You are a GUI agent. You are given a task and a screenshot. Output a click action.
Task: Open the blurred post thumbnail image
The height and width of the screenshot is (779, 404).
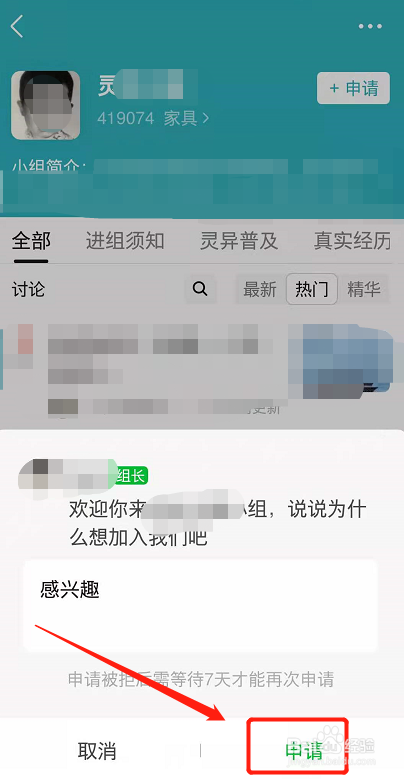(348, 361)
